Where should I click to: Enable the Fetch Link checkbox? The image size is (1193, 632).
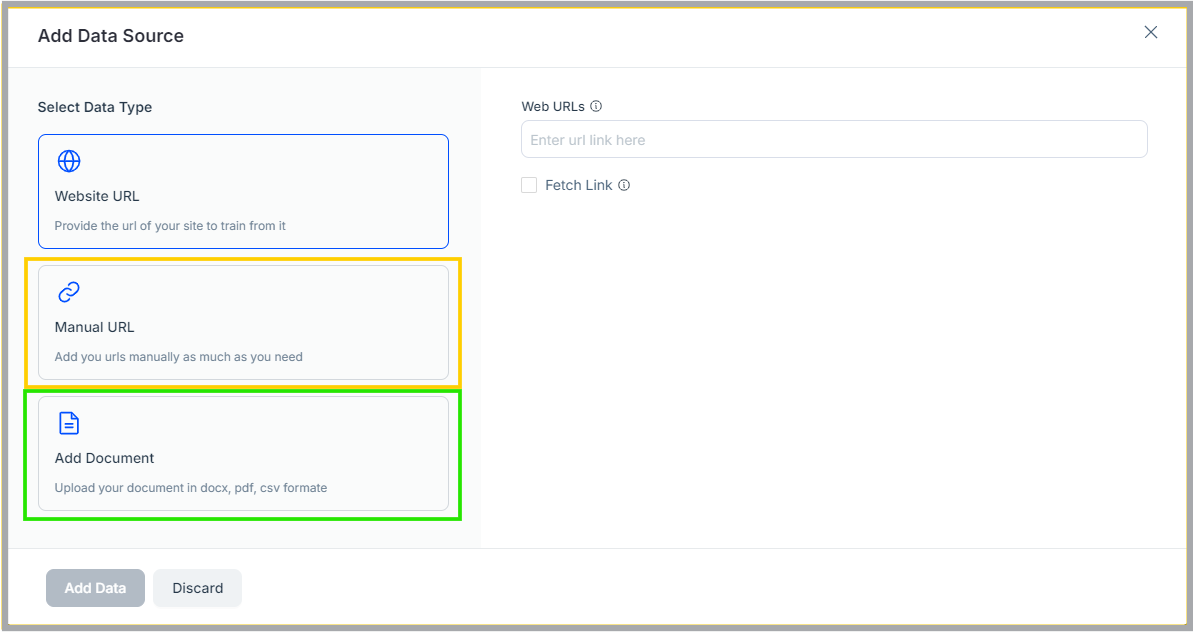tap(529, 185)
